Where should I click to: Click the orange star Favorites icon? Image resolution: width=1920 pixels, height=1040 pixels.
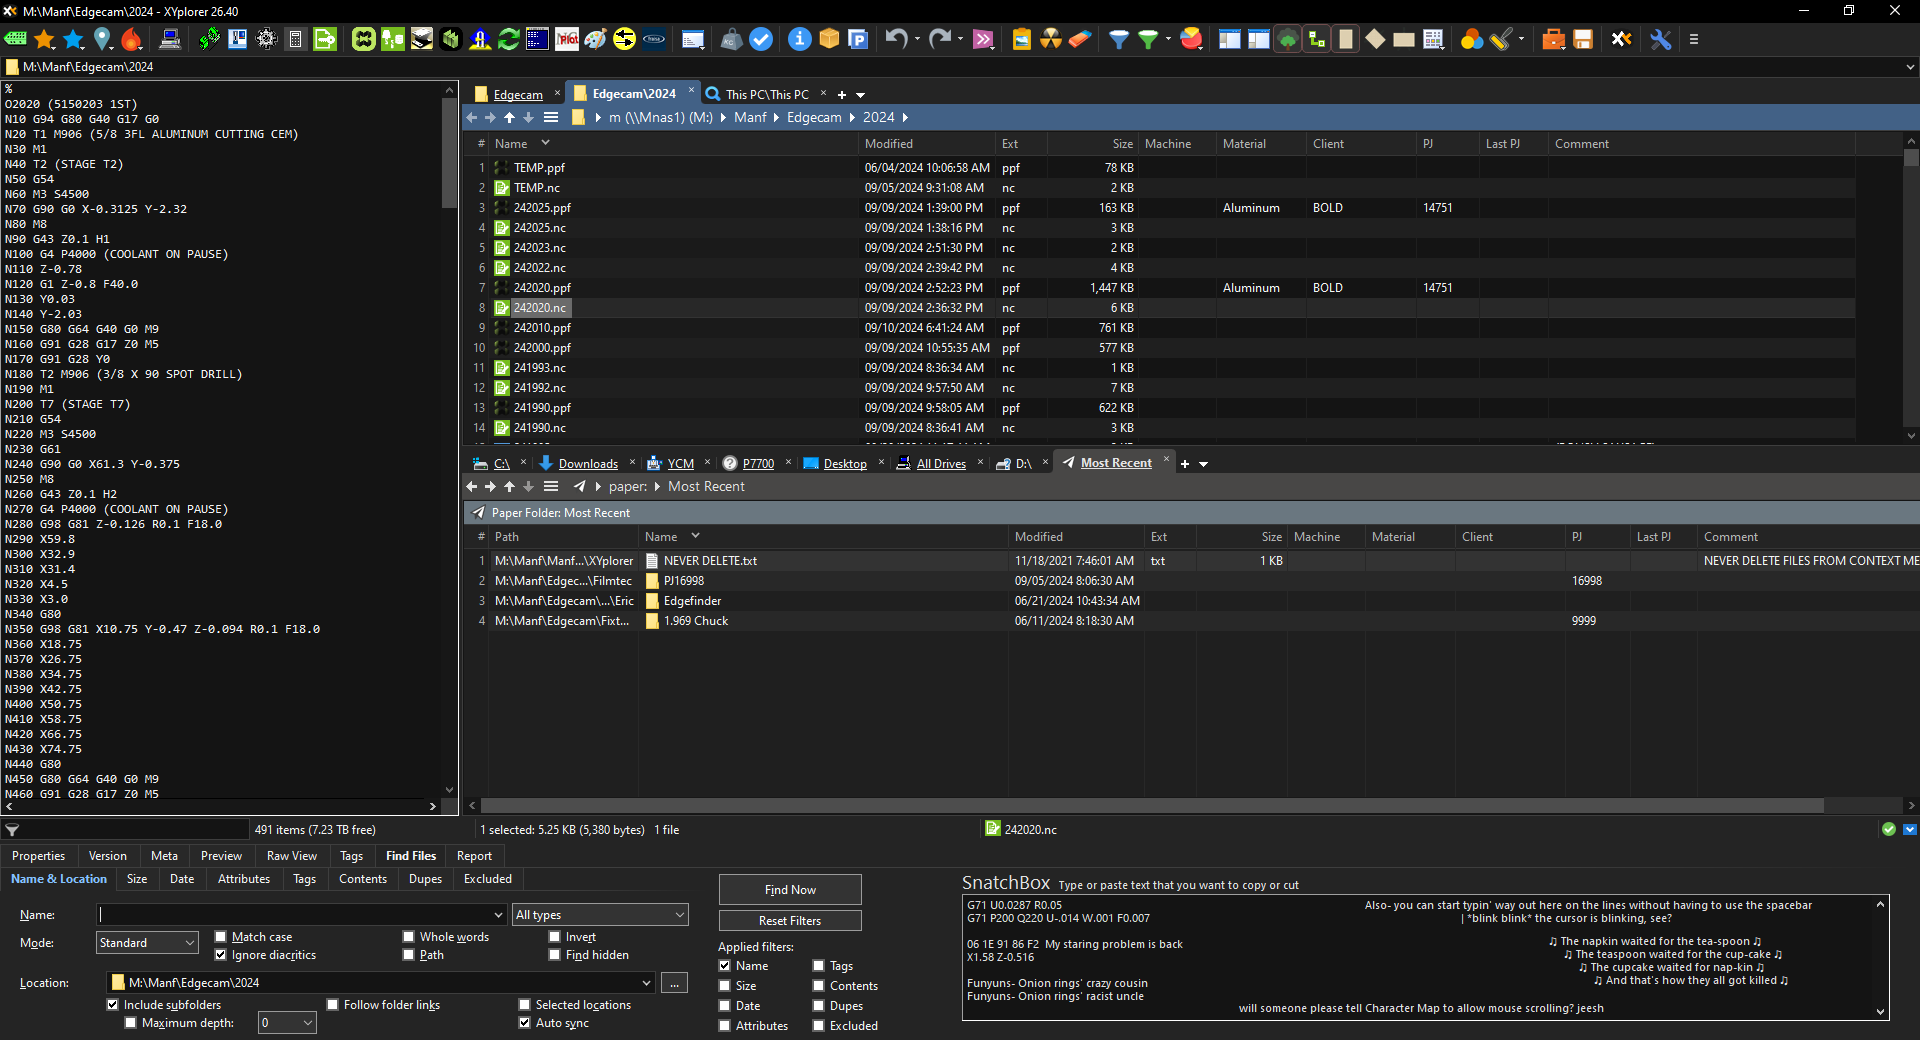pos(44,39)
